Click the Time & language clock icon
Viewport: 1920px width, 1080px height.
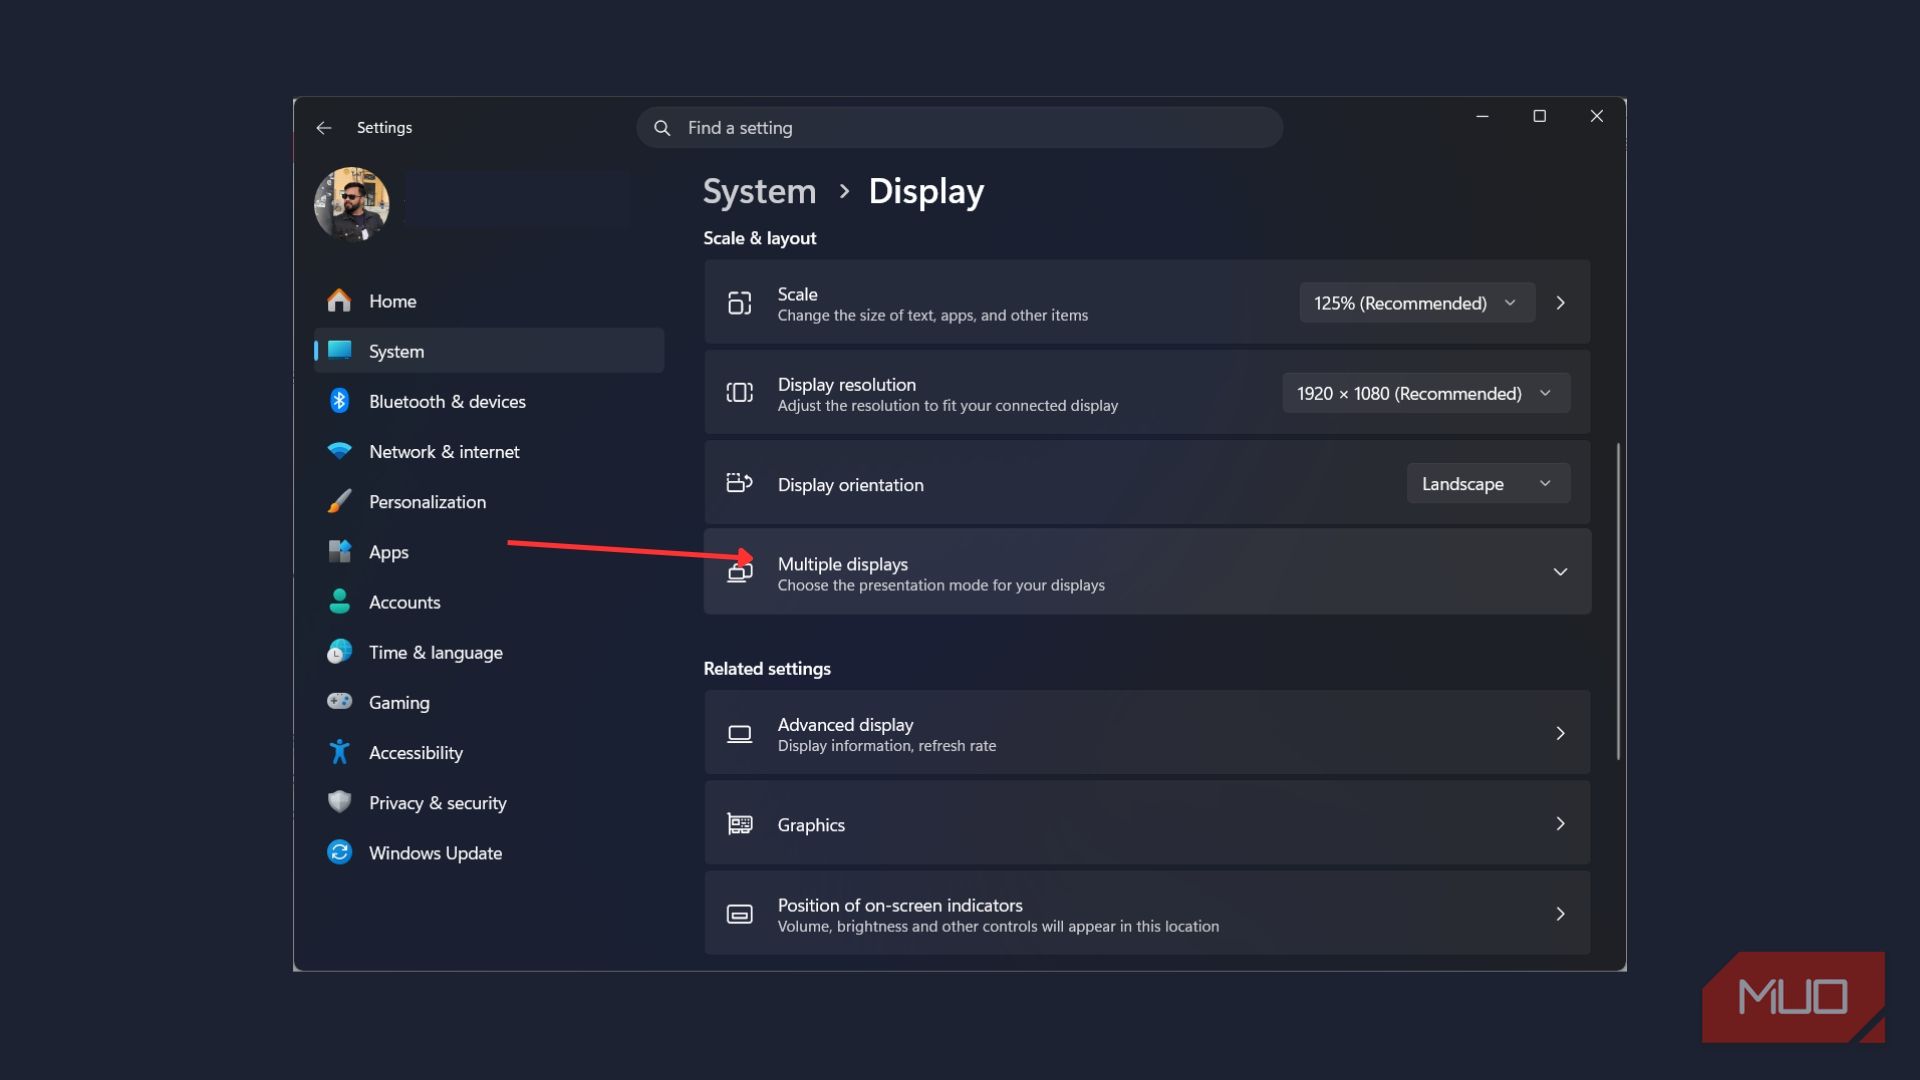click(x=339, y=652)
